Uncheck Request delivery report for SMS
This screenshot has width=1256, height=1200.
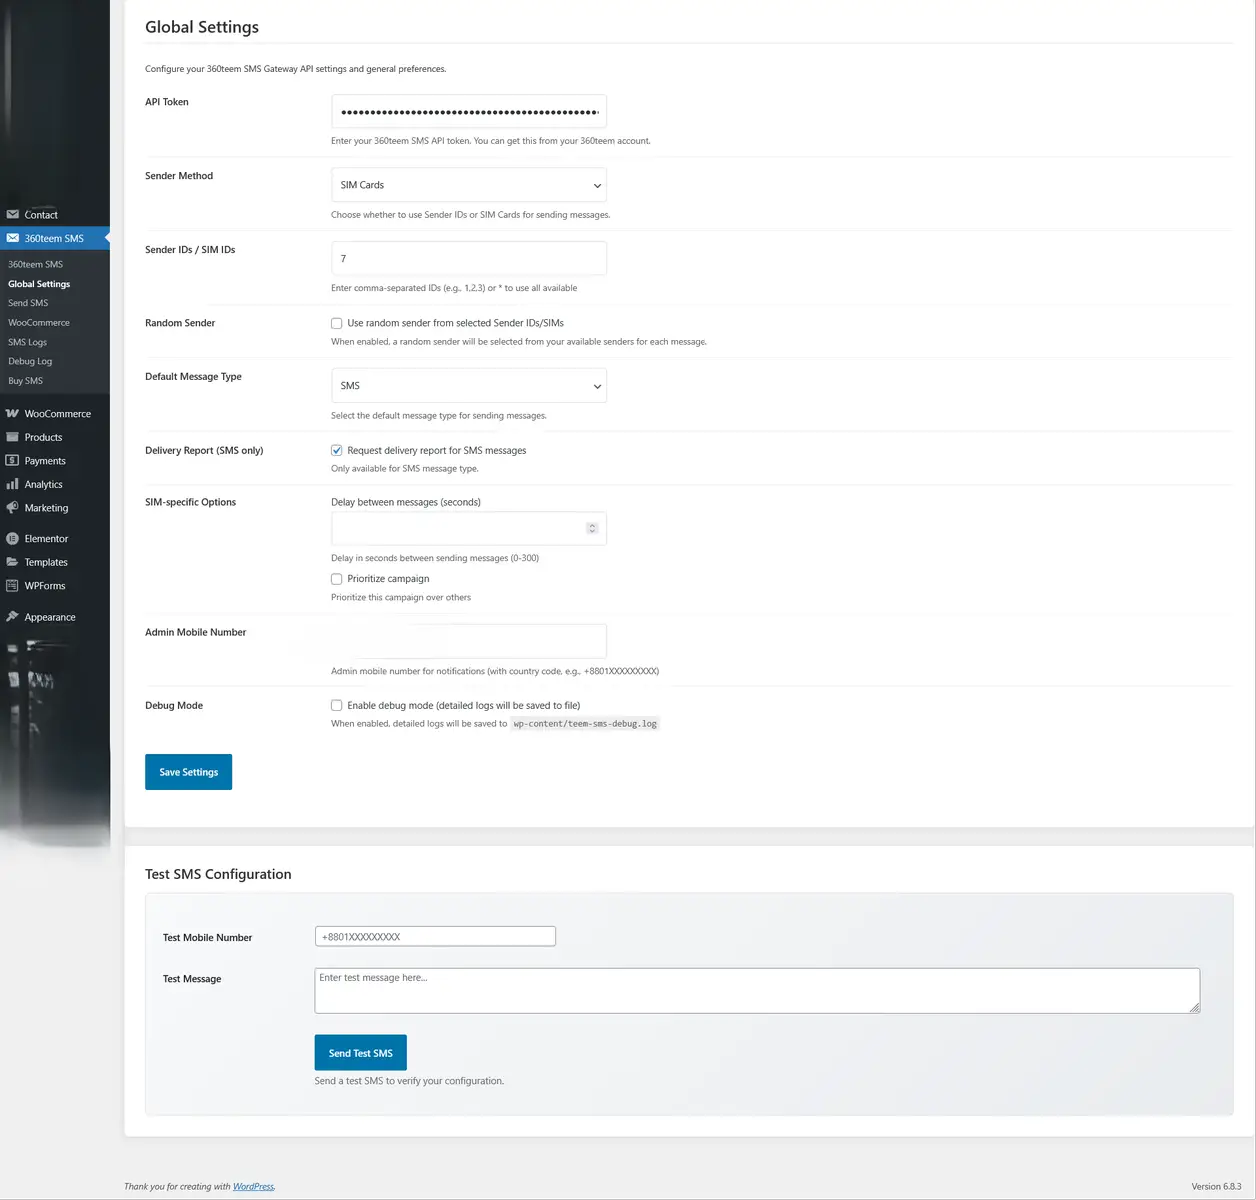[337, 450]
